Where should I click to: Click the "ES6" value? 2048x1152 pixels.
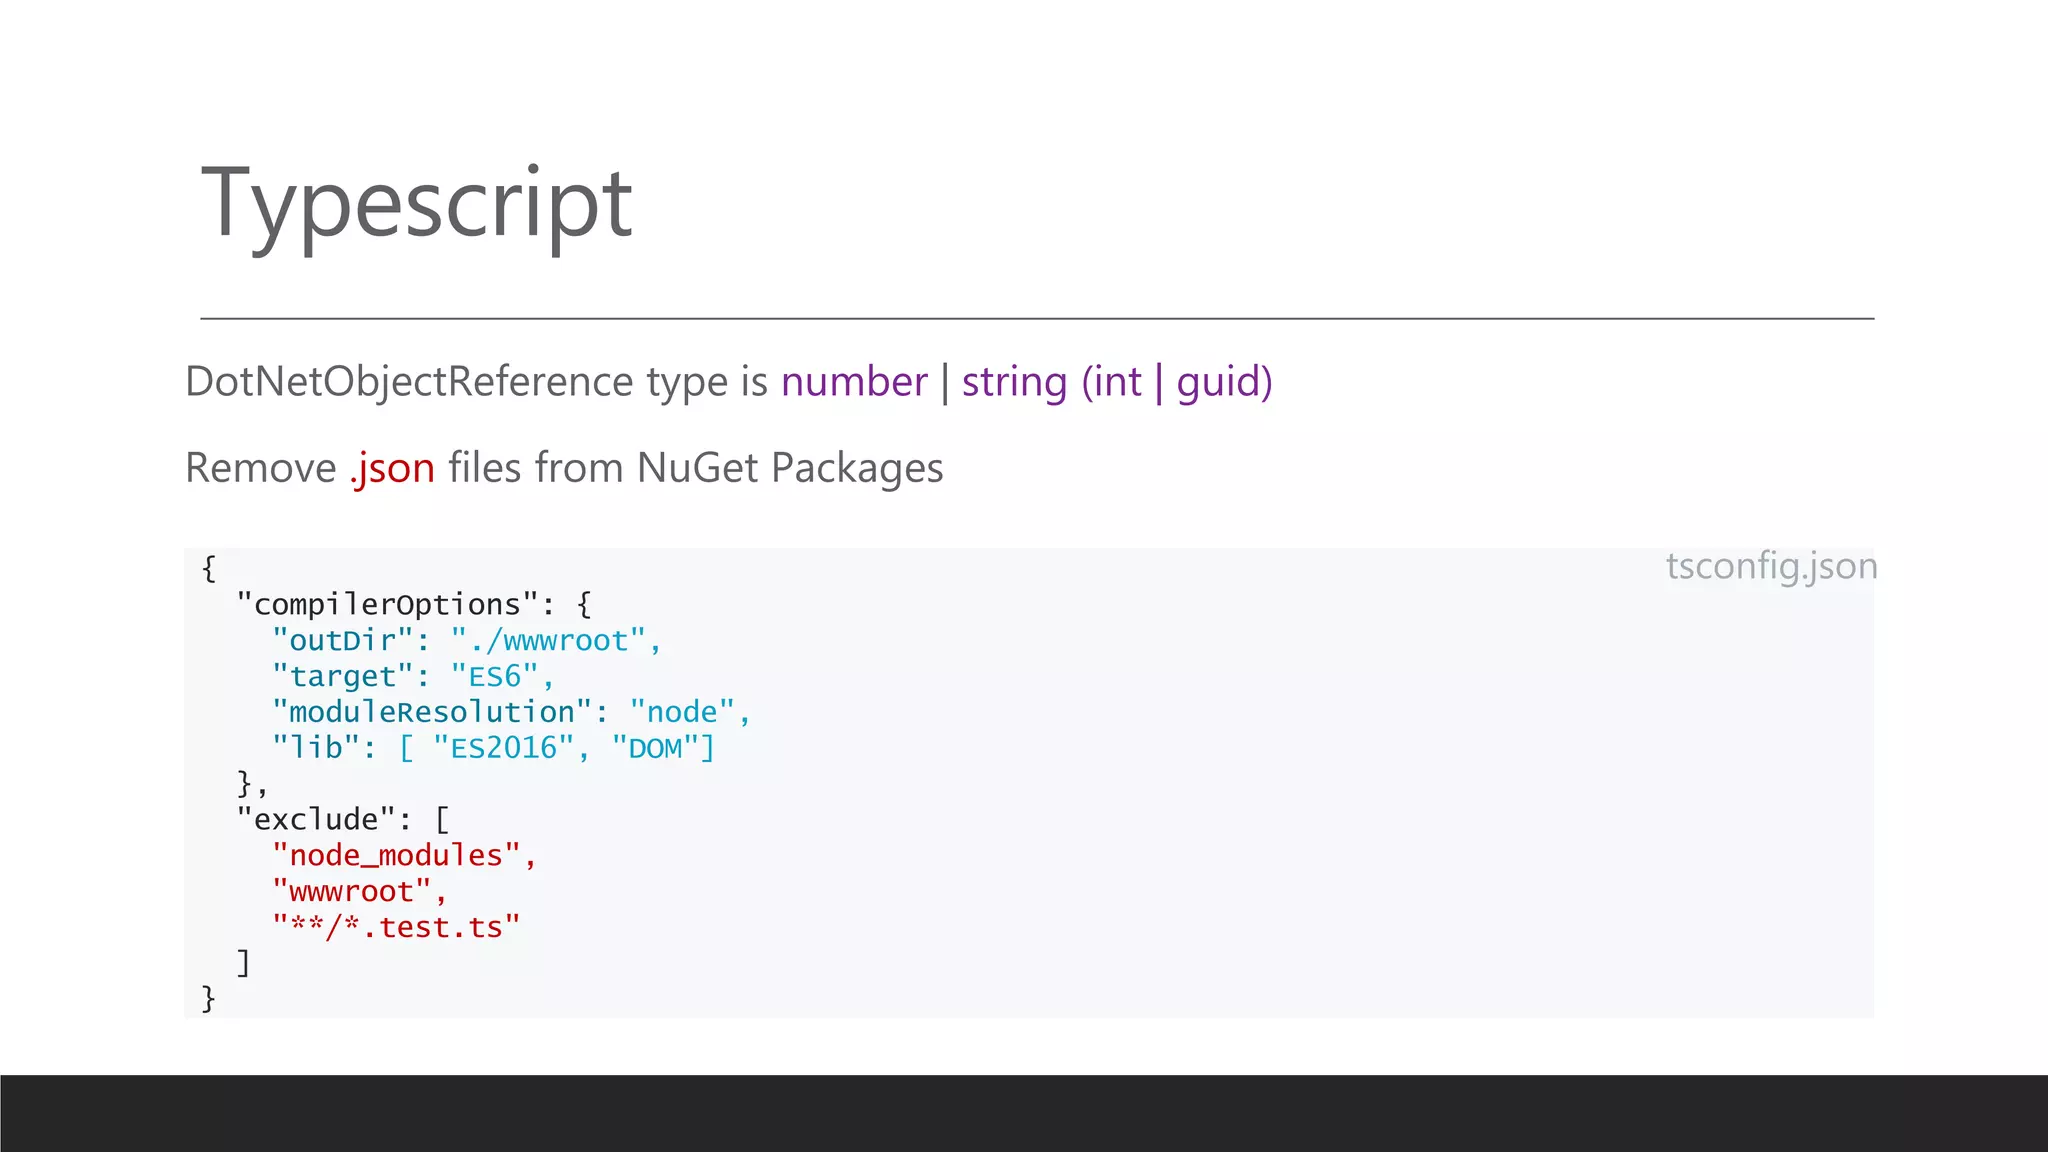point(495,676)
